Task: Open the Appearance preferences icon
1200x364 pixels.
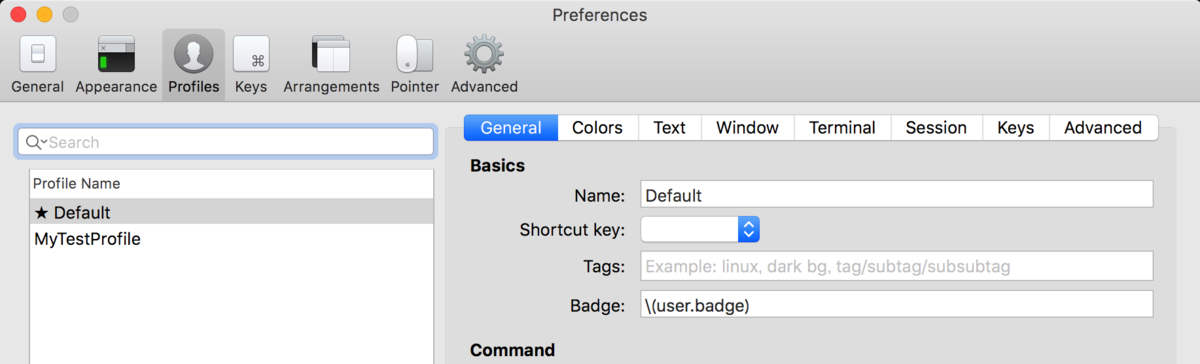Action: tap(116, 55)
